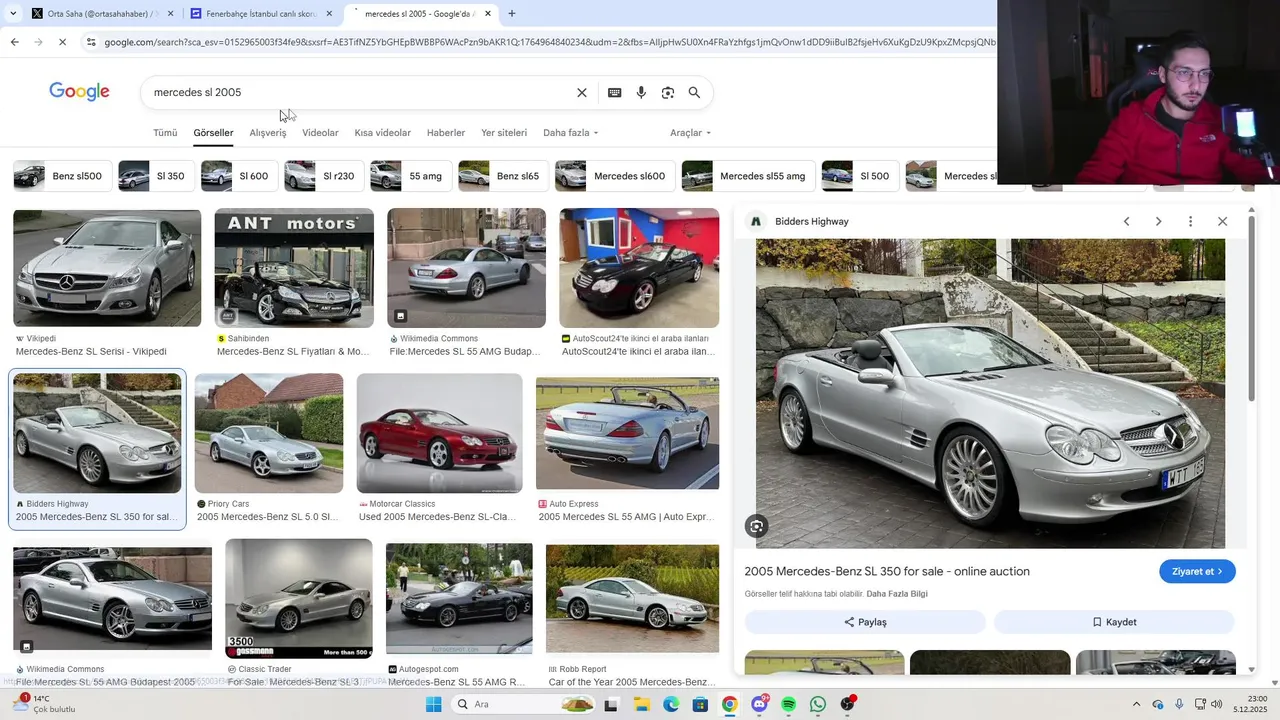Open the ANT motors Sahibinden thumbnail

[x=294, y=268]
